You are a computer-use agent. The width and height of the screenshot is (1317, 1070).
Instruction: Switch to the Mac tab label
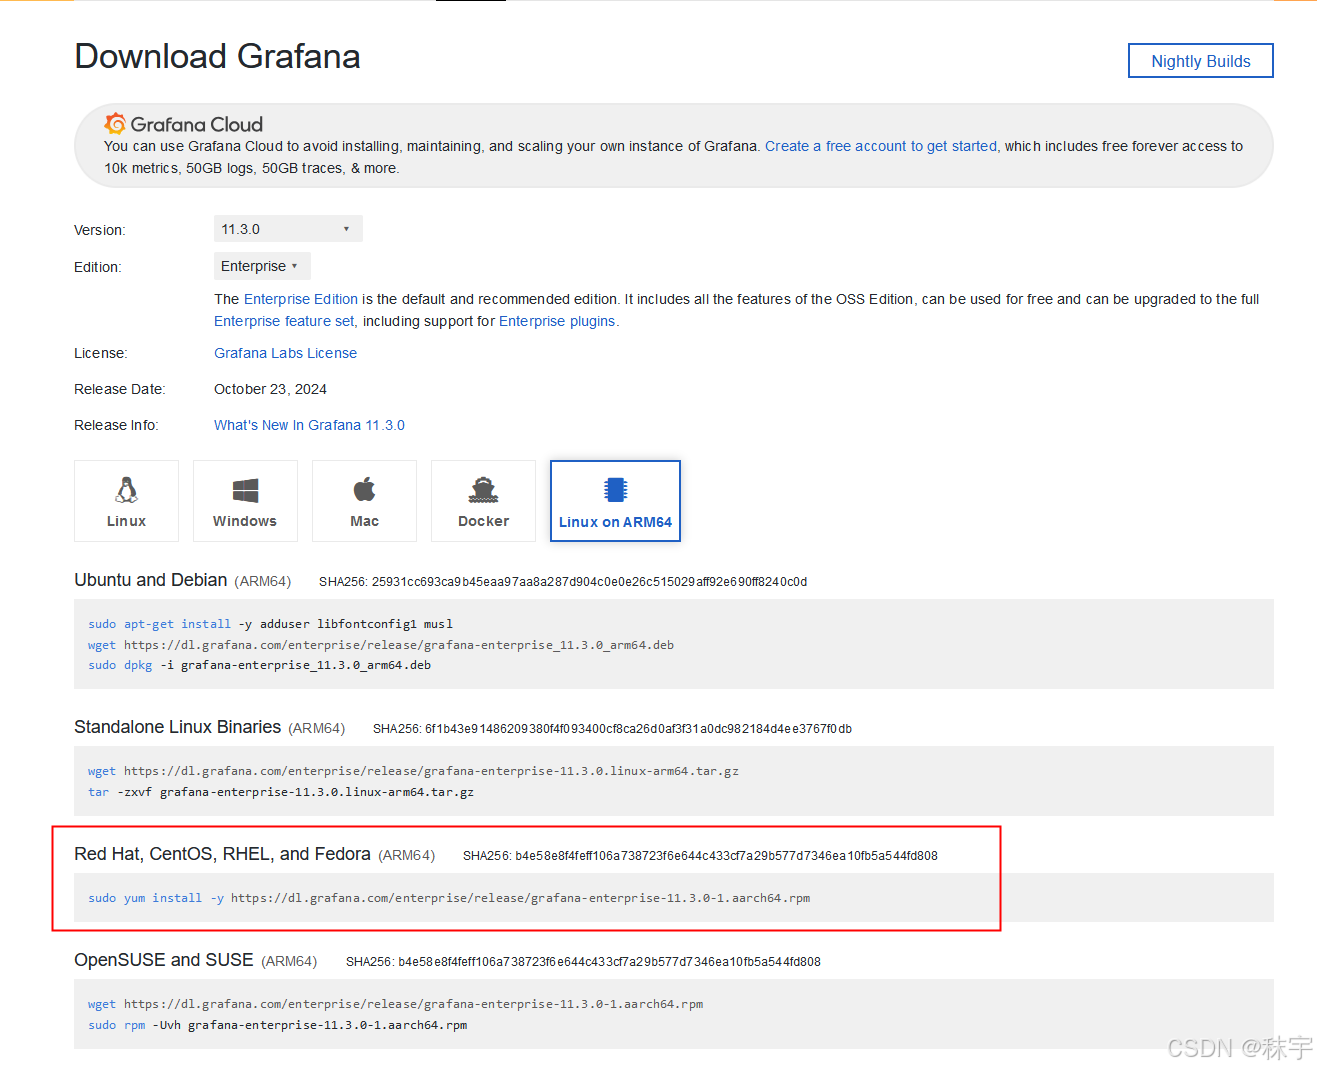pos(364,521)
